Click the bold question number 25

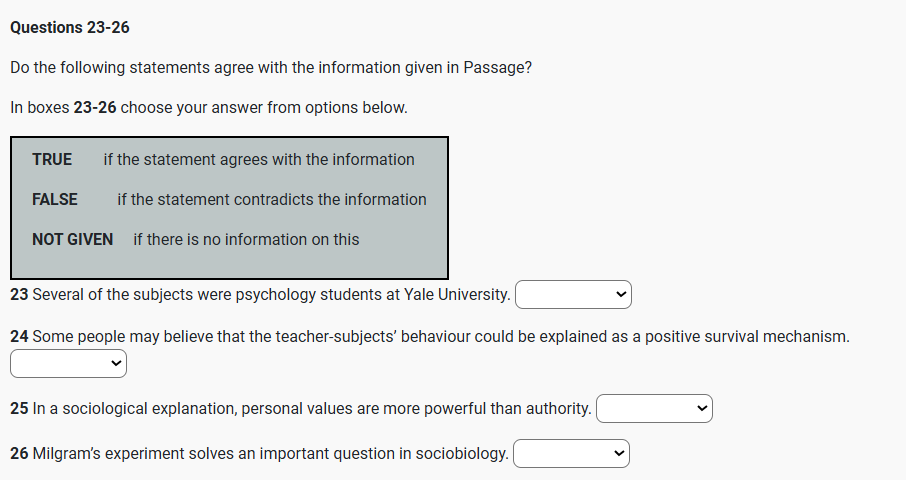click(x=19, y=408)
